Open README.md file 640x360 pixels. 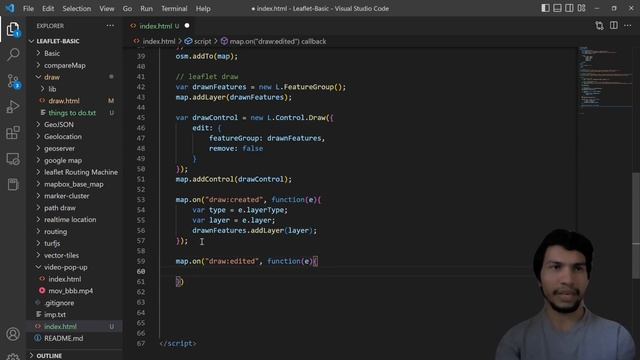pyautogui.click(x=64, y=338)
